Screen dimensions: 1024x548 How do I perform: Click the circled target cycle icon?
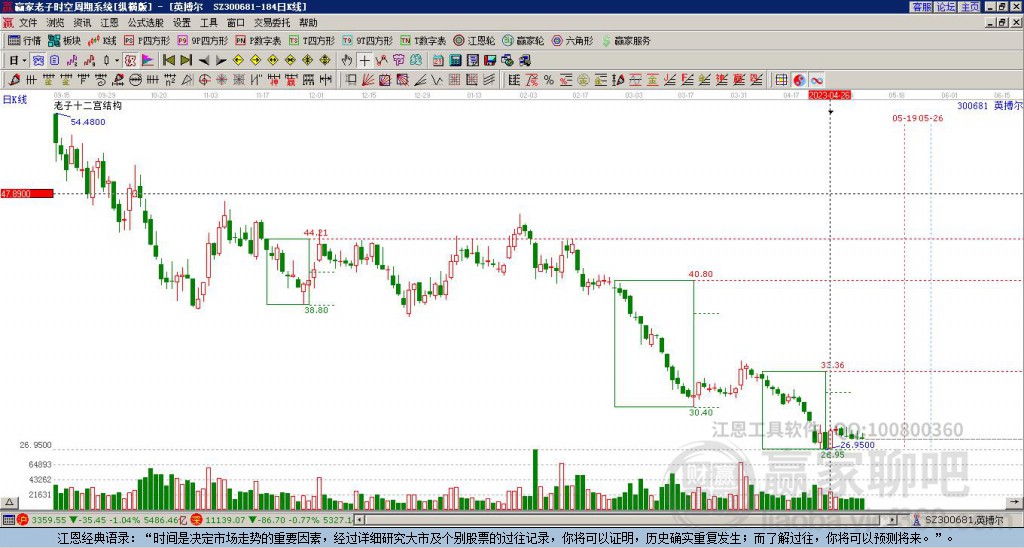(x=204, y=80)
